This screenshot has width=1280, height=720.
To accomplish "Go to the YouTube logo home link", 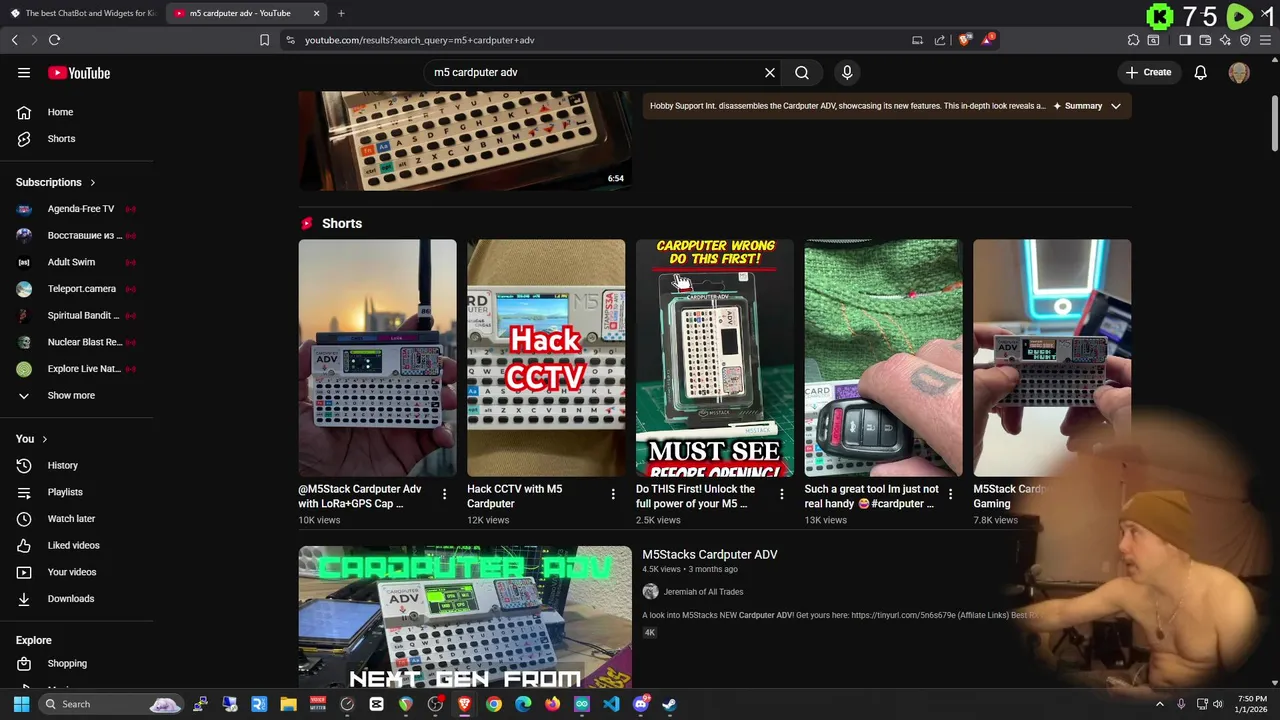I will pyautogui.click(x=79, y=73).
